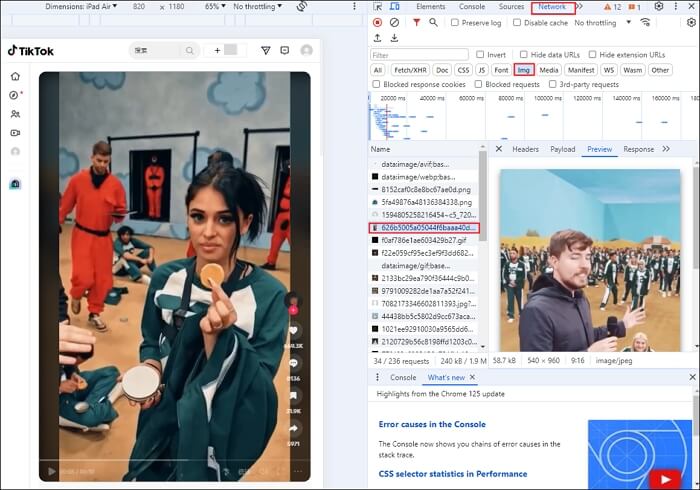Select request 626b5005a05044f6baaa40d
Screen dimensions: 700x490
click(424, 228)
